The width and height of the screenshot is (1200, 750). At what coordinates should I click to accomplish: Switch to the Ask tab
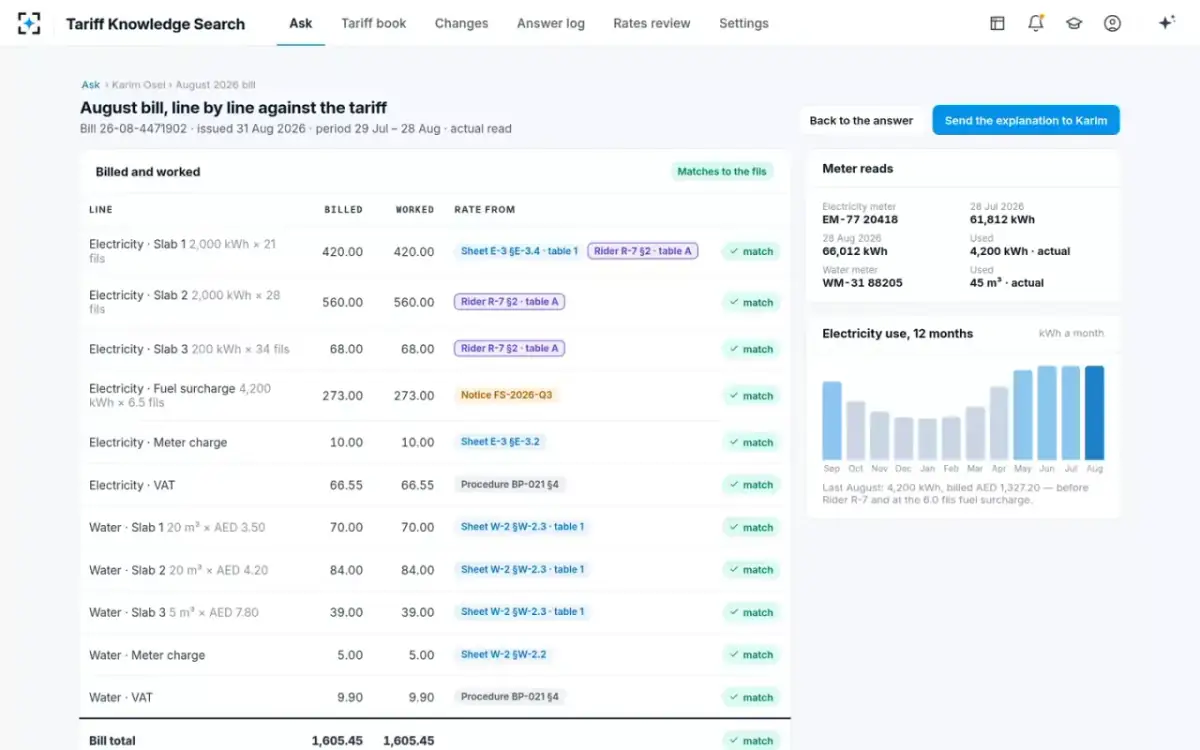(301, 23)
